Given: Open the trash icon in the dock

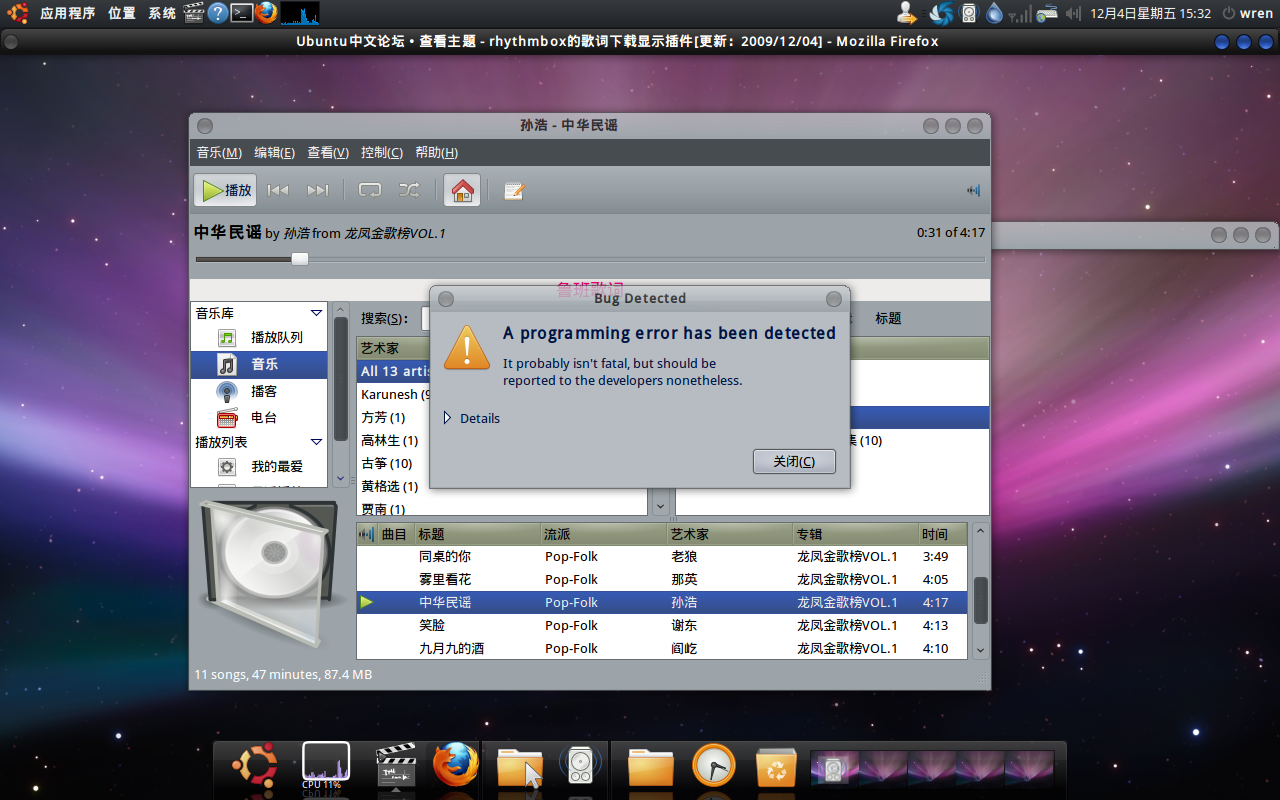Looking at the screenshot, I should (776, 767).
